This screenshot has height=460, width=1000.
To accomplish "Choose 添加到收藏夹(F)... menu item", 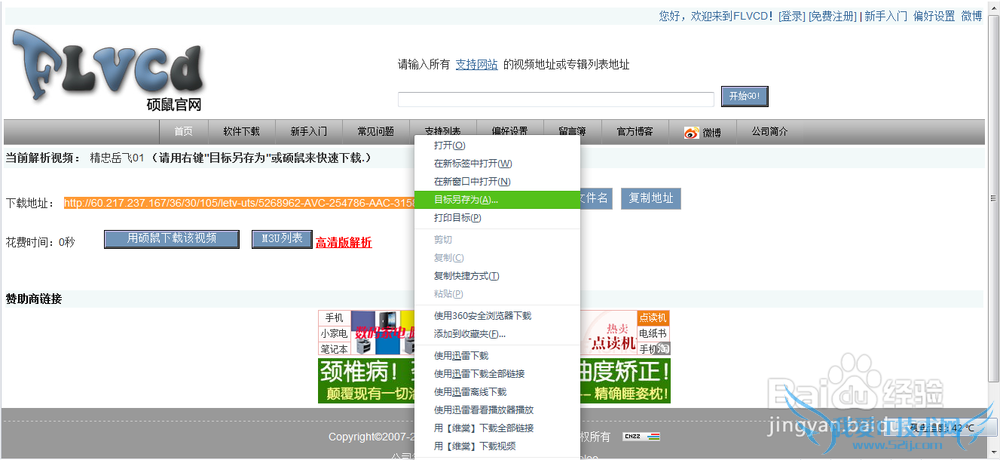I will point(497,334).
